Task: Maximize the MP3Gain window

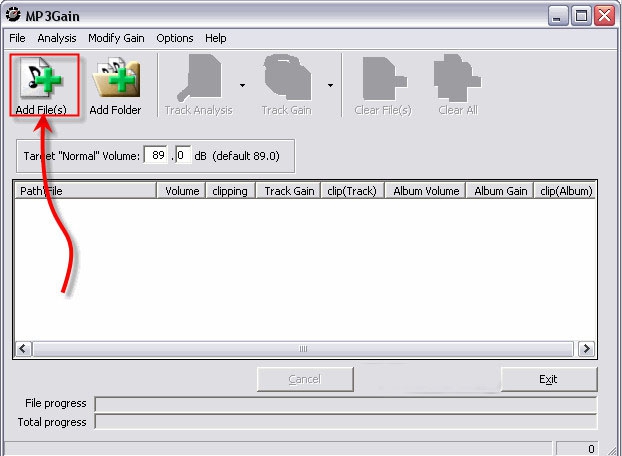Action: pos(581,16)
